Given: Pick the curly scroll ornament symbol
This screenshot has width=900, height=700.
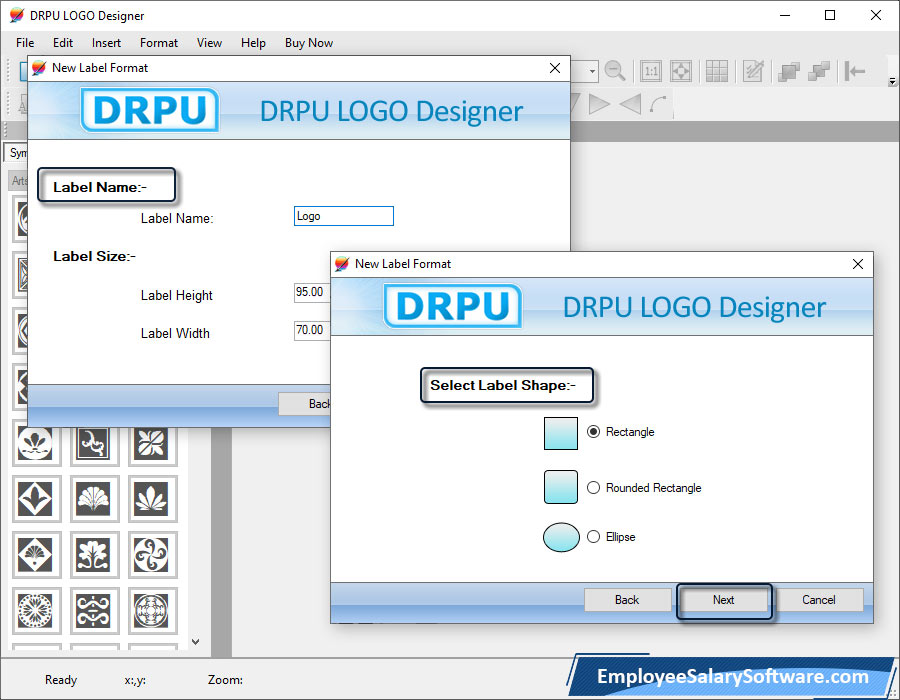Looking at the screenshot, I should click(x=94, y=444).
